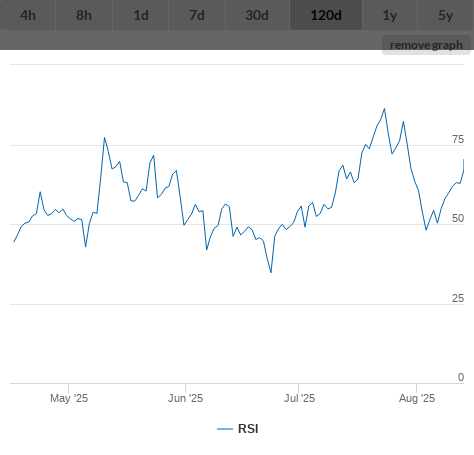Click the Jun '25 axis label

(x=185, y=398)
